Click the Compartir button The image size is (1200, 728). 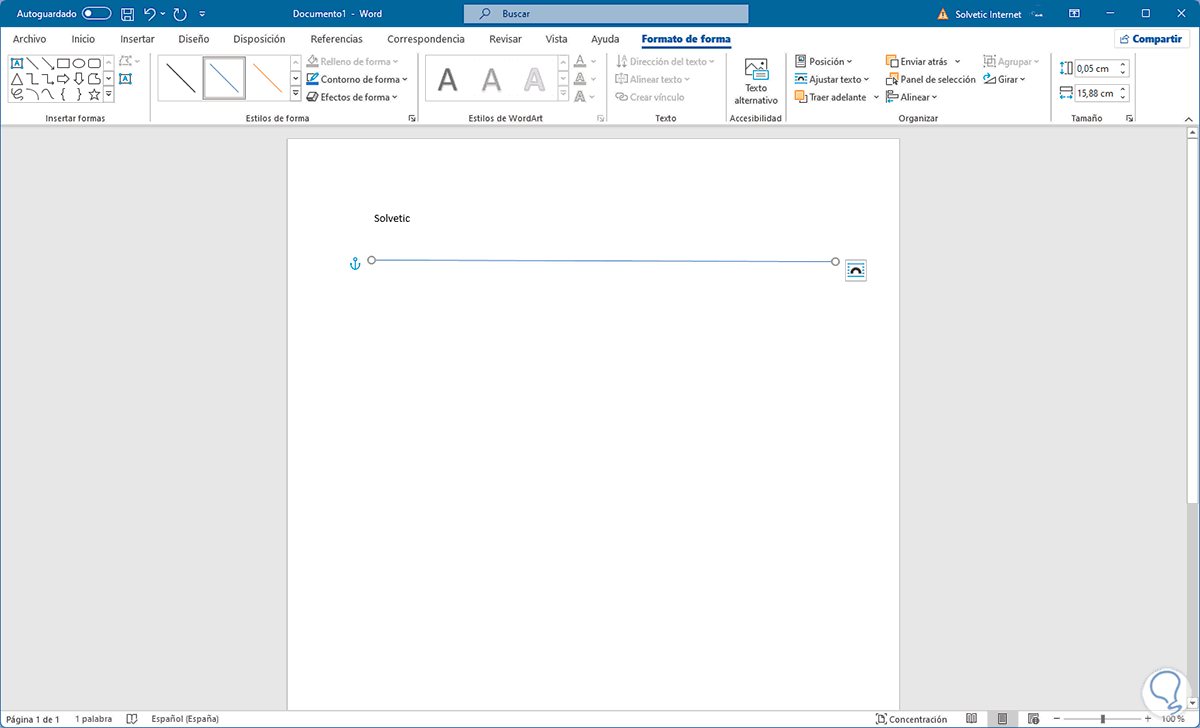coord(1152,39)
